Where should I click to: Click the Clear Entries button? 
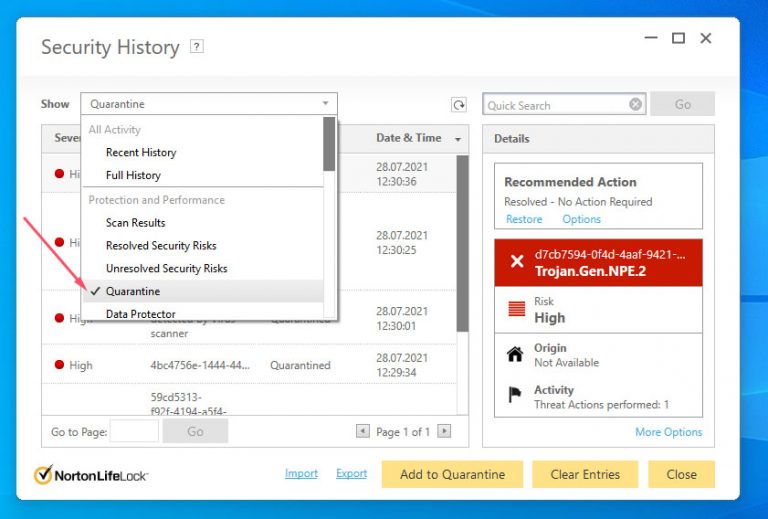pyautogui.click(x=585, y=474)
